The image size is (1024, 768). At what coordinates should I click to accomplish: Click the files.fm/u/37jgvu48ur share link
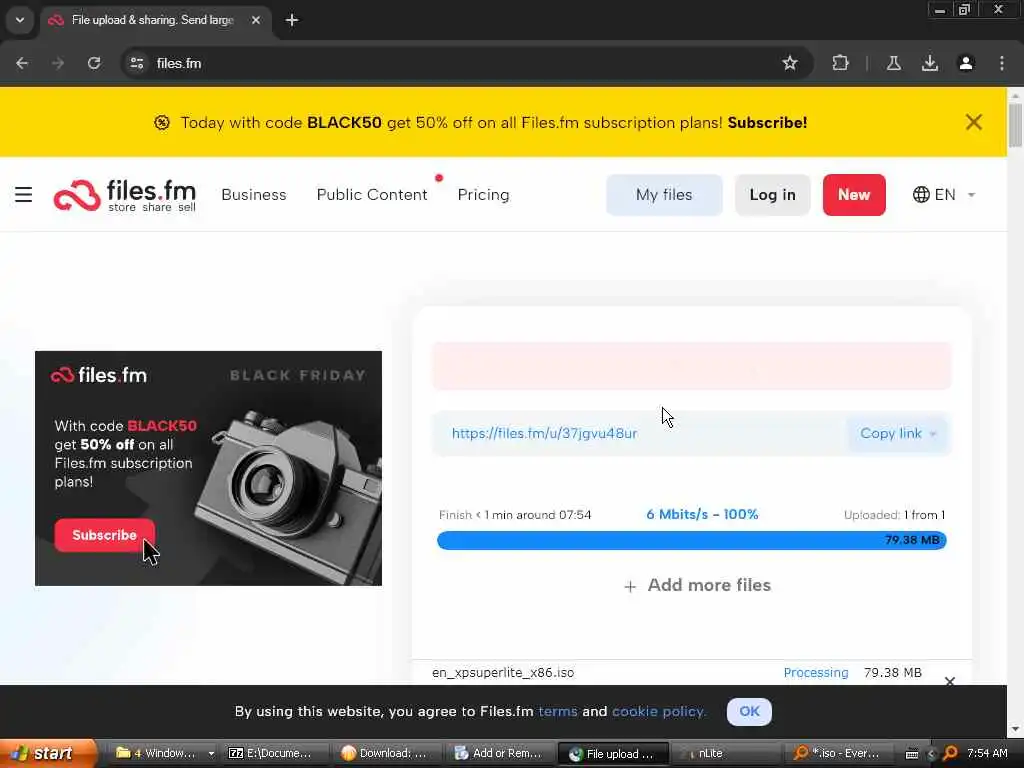[x=544, y=433]
